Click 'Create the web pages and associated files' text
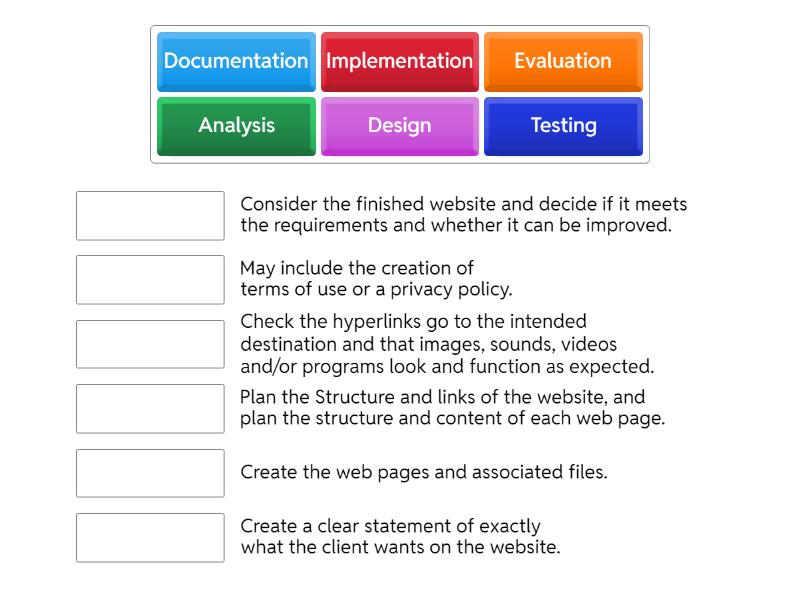This screenshot has width=800, height=600. pos(424,472)
